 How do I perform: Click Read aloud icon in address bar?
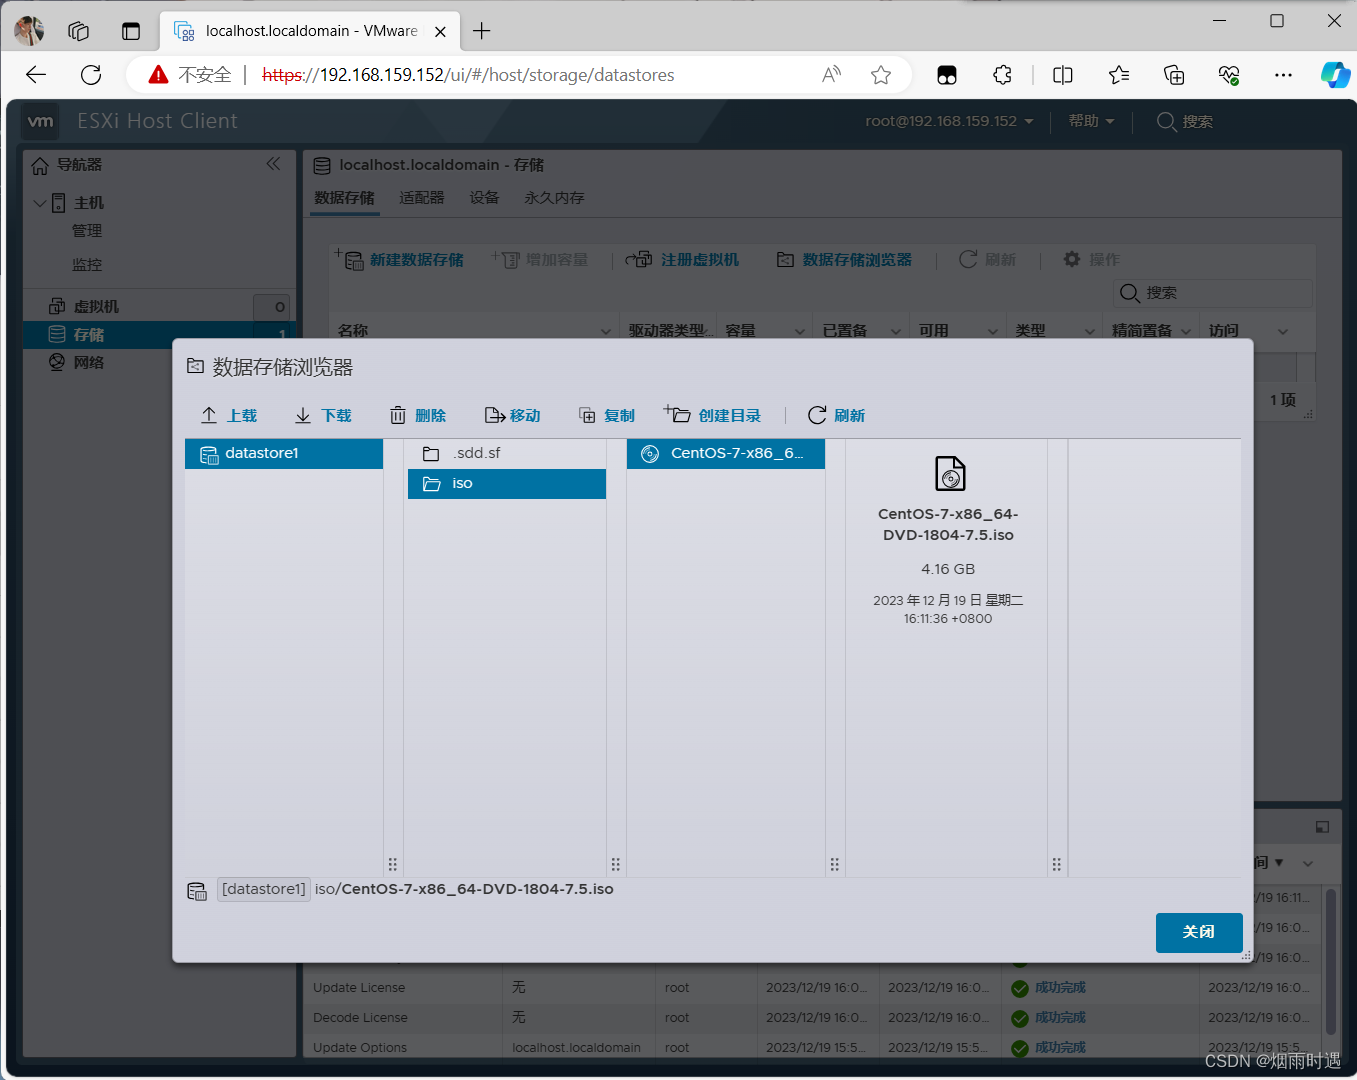832,75
